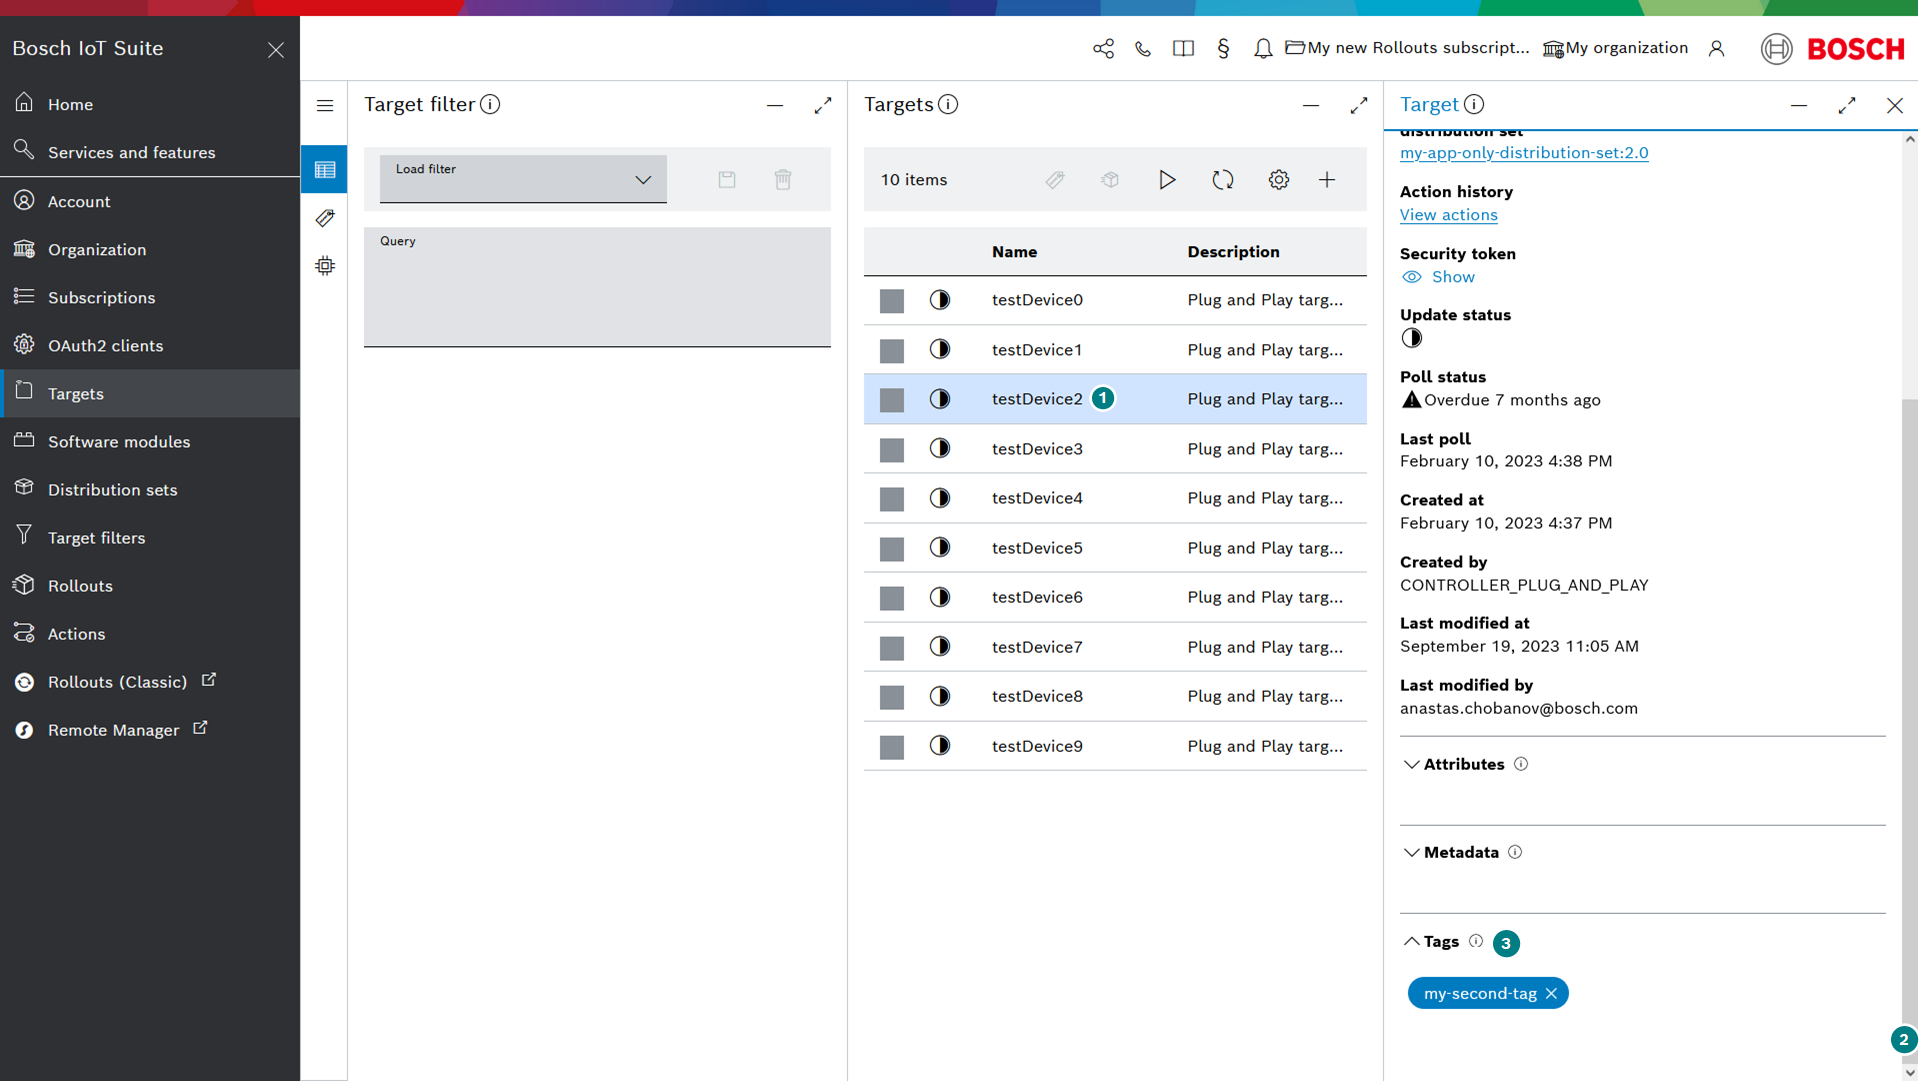Click the delete filter trash icon
Image resolution: width=1921 pixels, height=1081 pixels.
783,180
